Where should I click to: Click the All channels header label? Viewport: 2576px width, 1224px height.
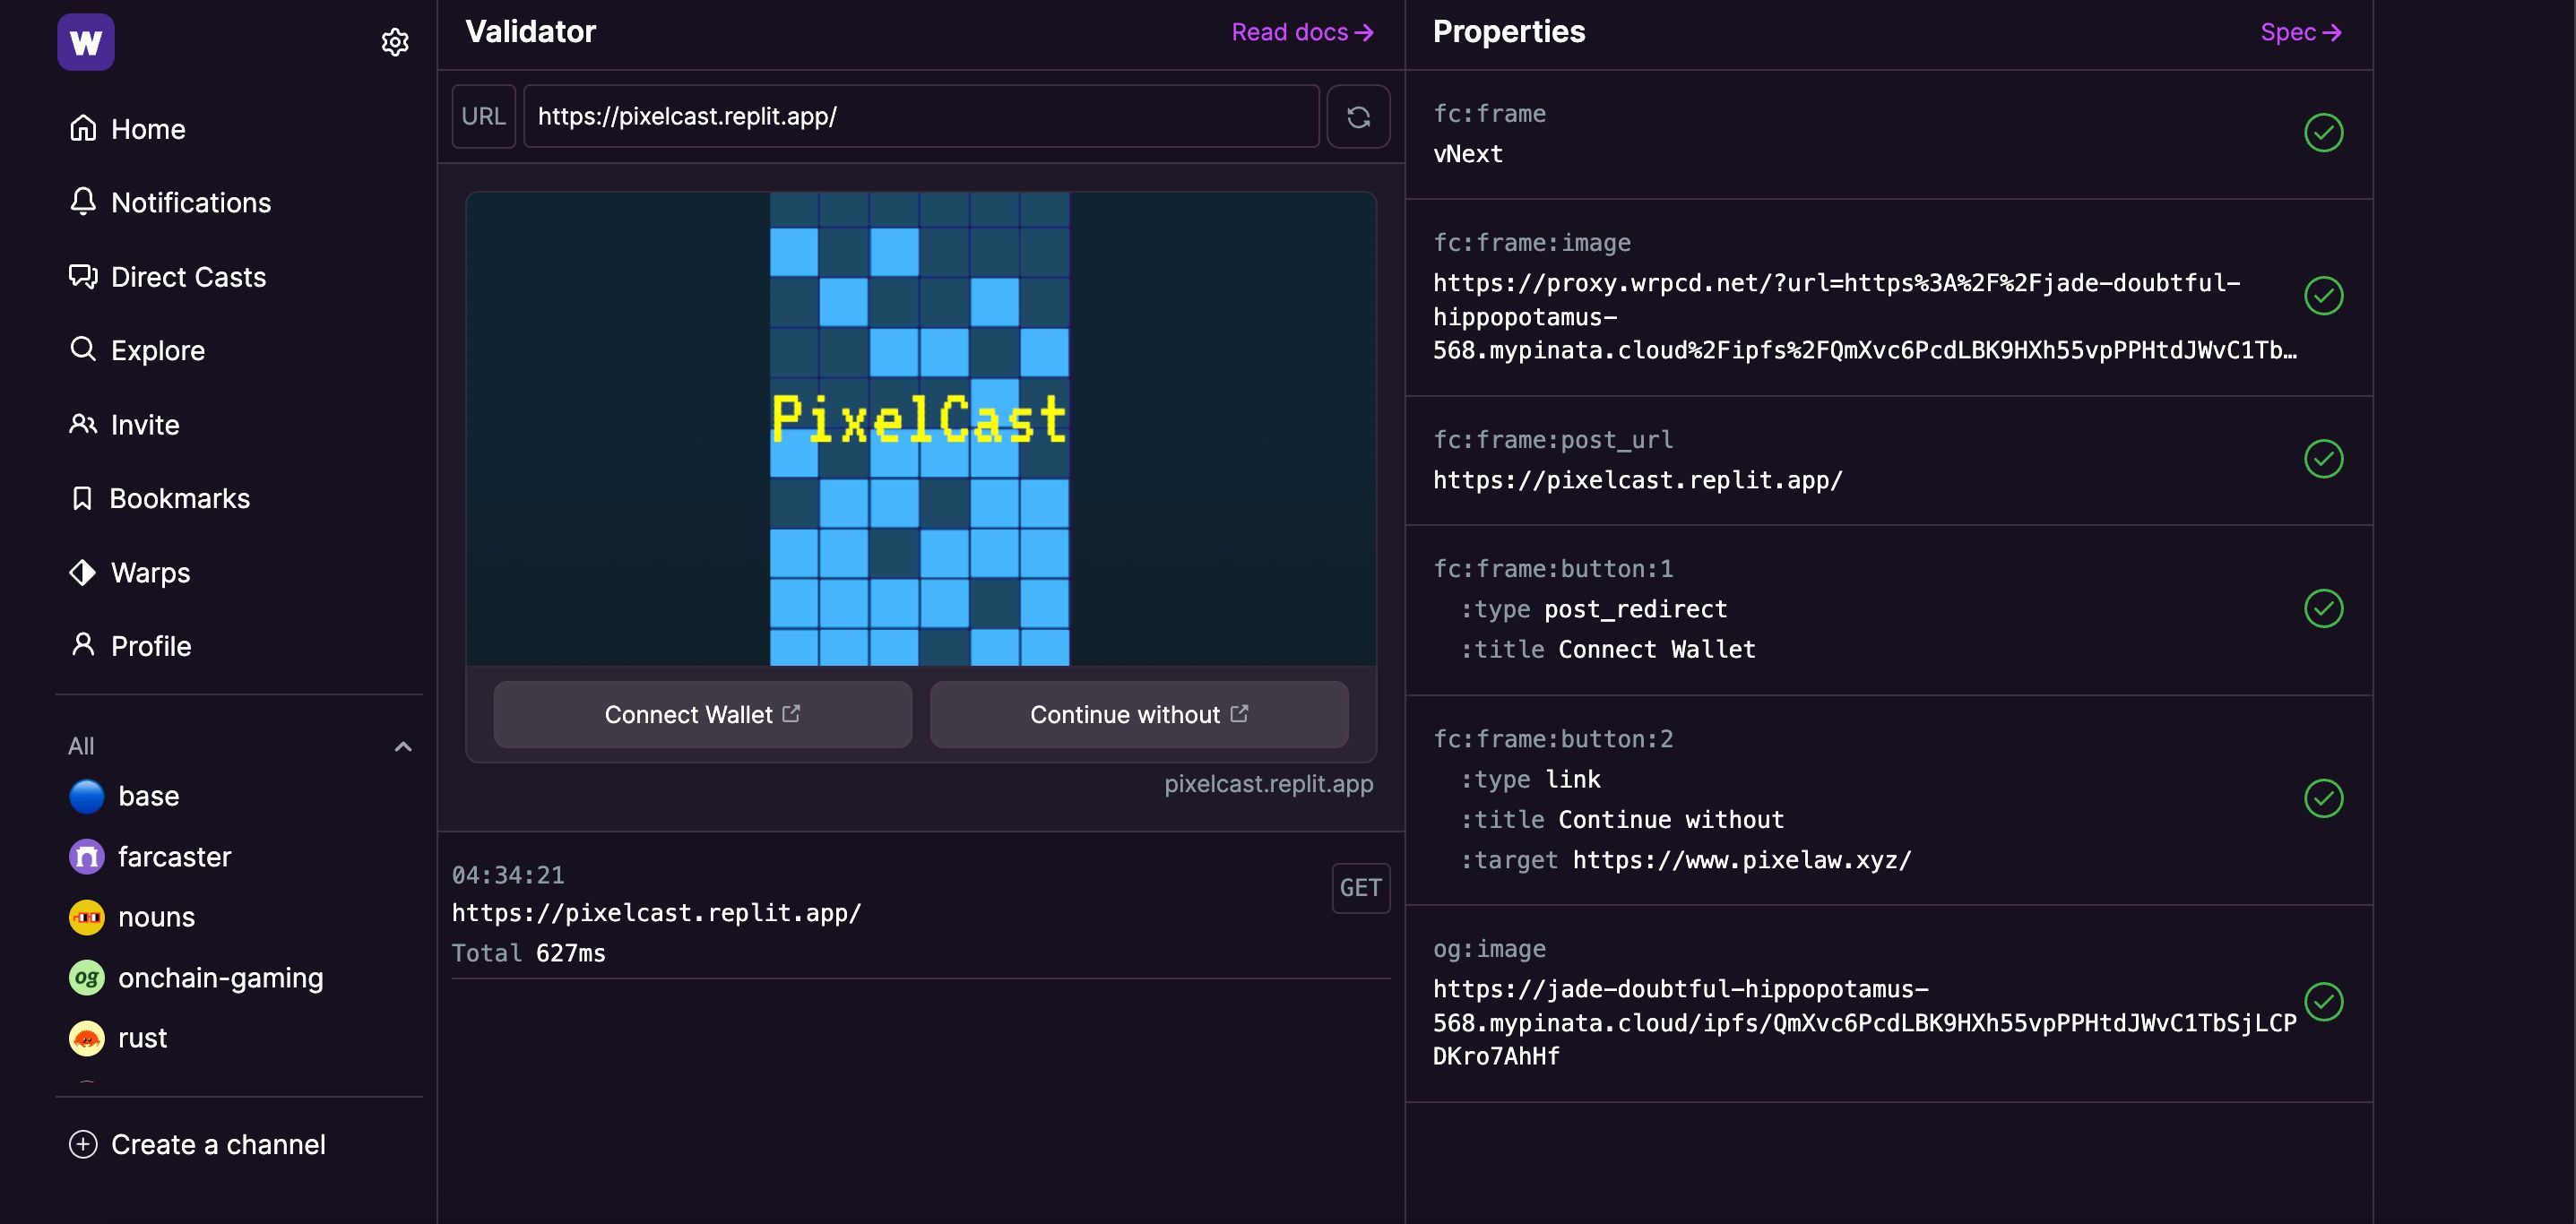(81, 746)
